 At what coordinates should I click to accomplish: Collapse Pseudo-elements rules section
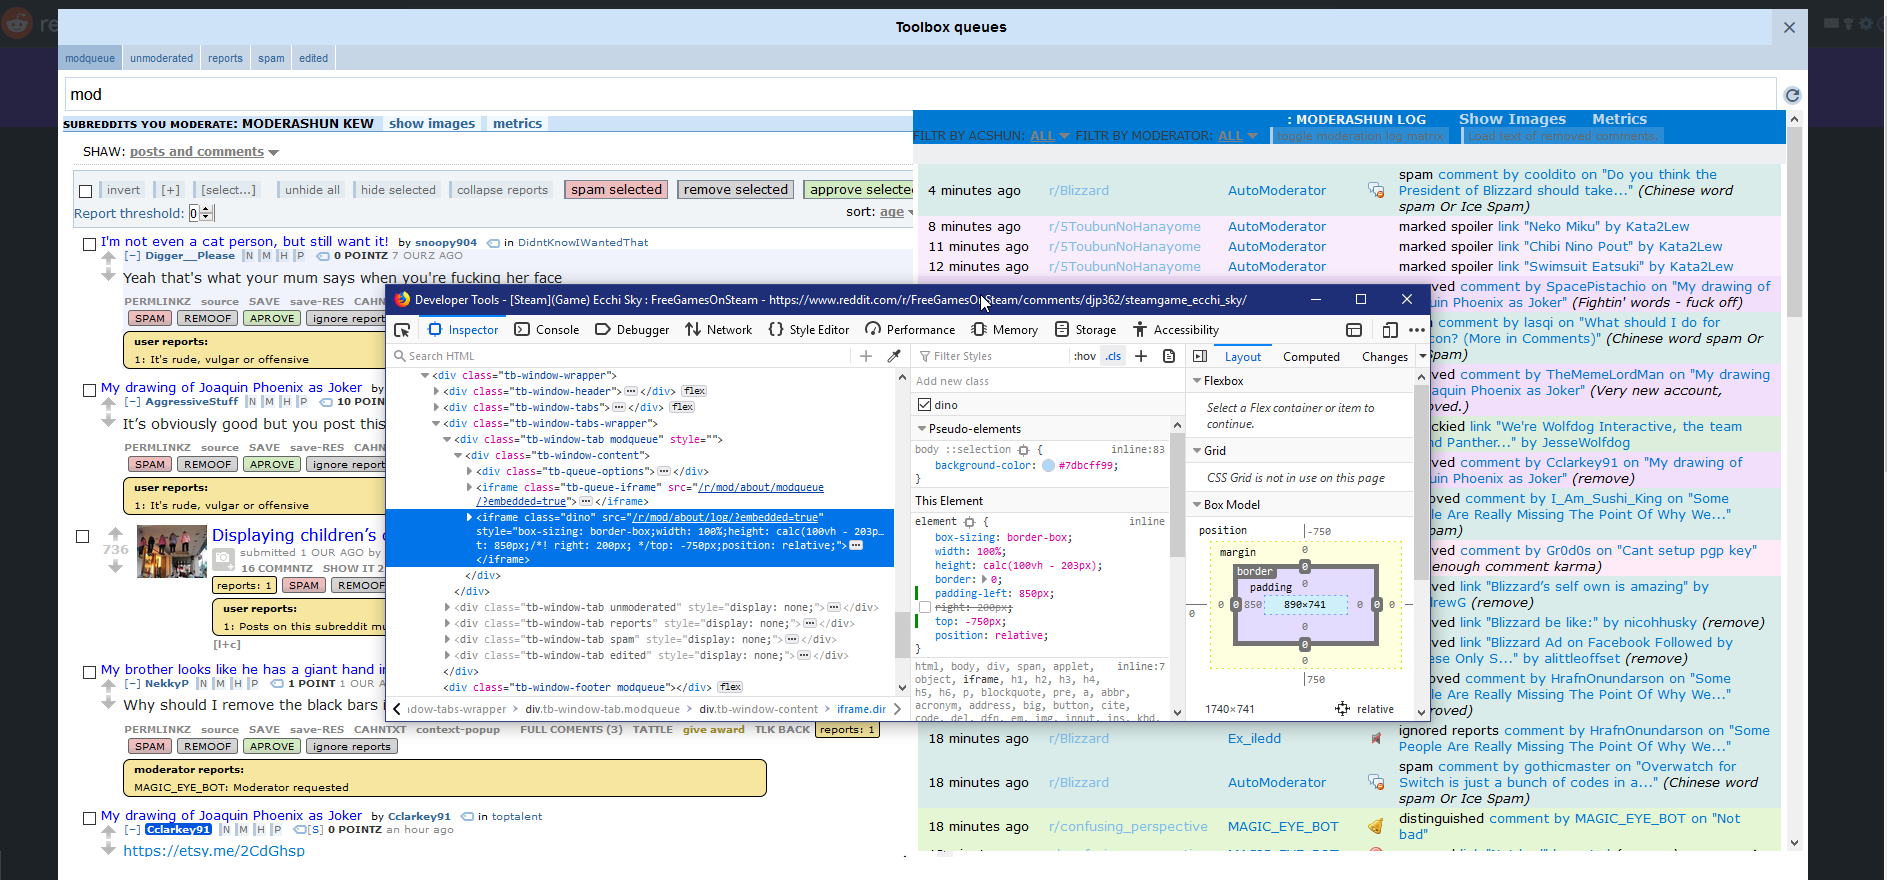point(922,429)
